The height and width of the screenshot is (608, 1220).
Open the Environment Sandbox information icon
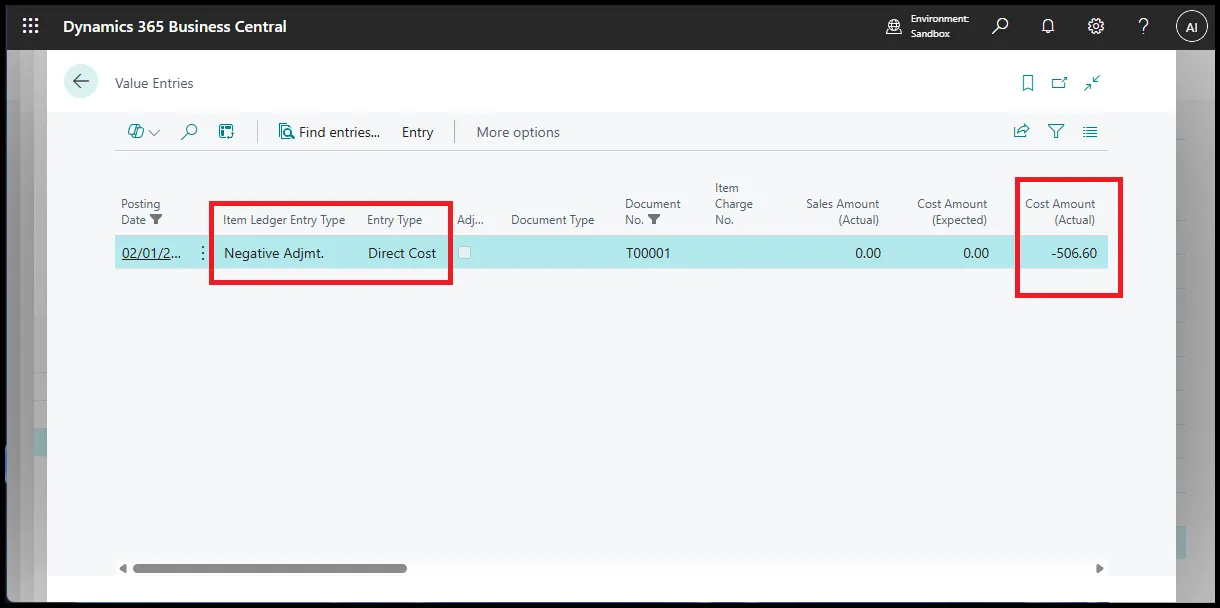[894, 27]
